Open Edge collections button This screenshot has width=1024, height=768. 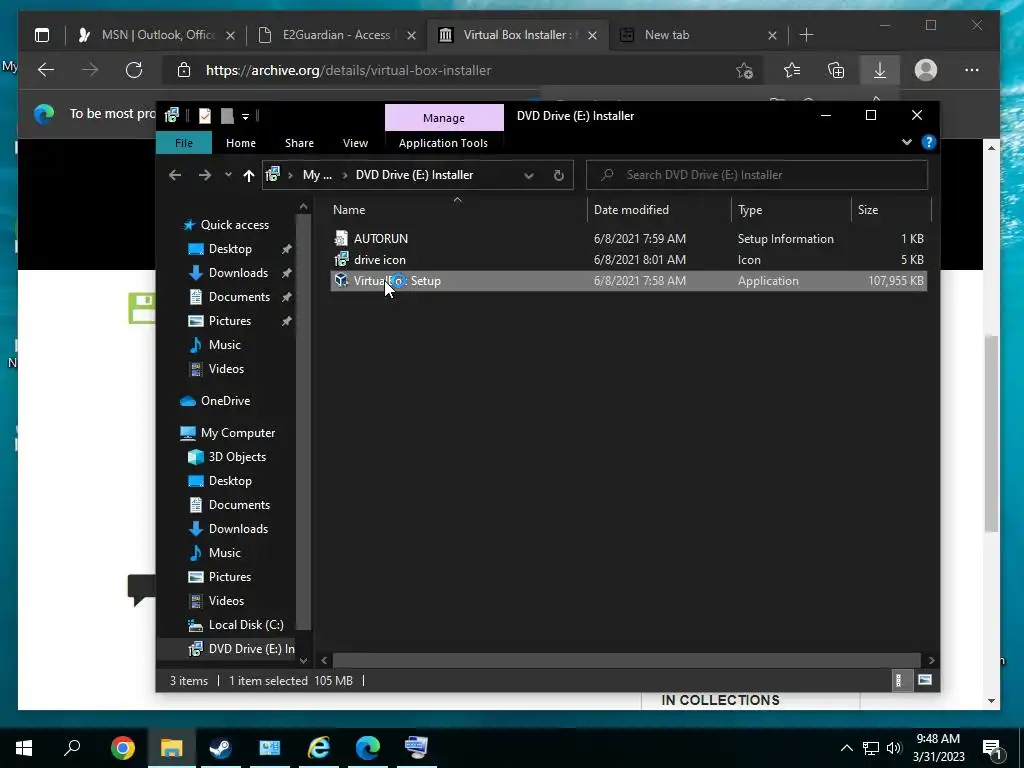(x=836, y=70)
